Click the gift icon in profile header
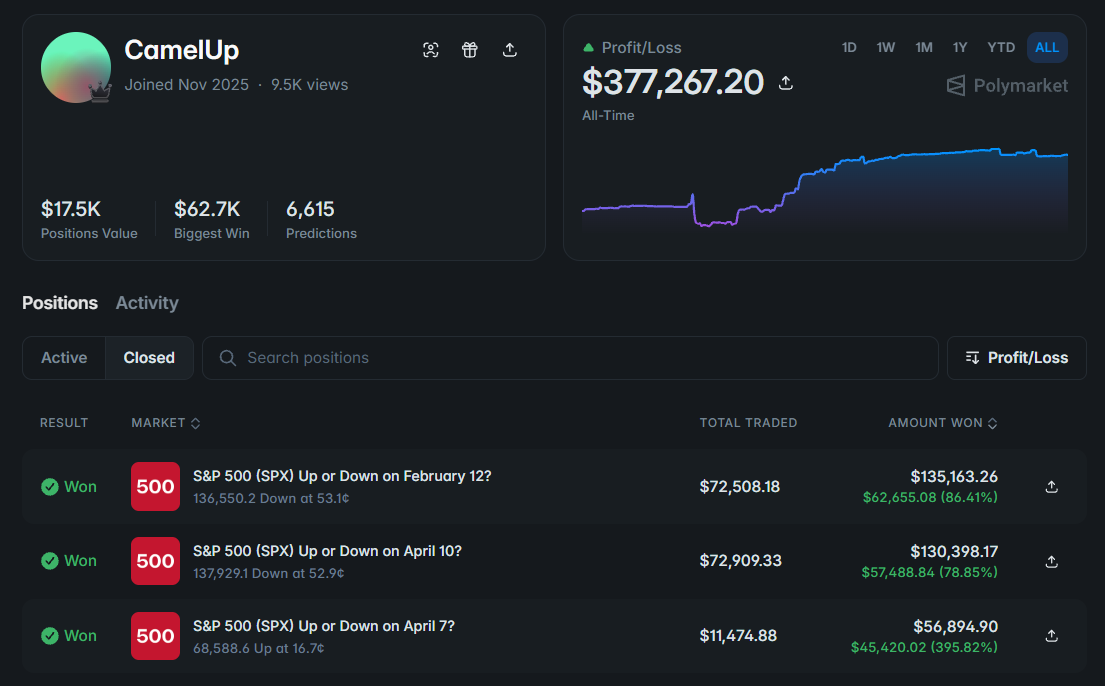 pos(470,50)
